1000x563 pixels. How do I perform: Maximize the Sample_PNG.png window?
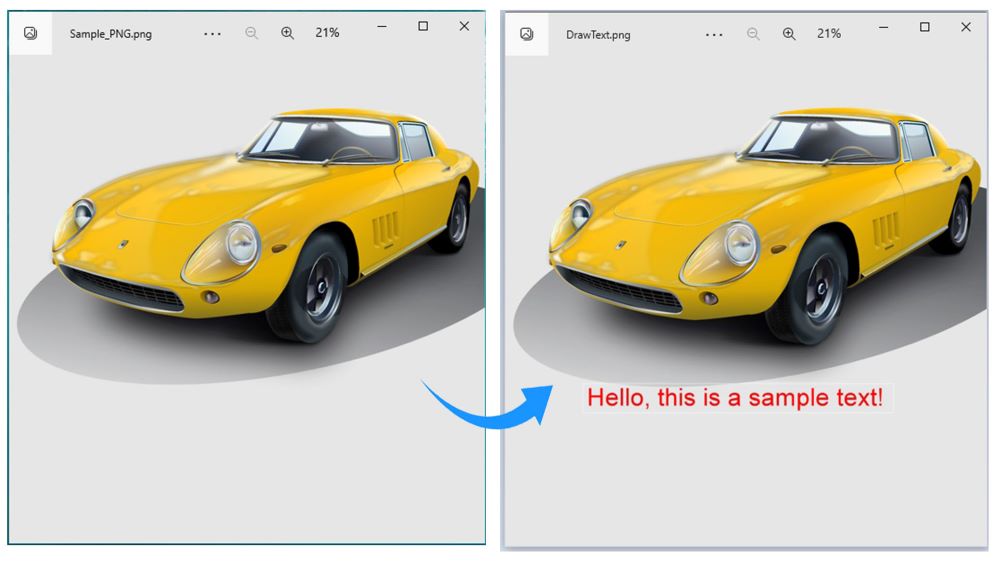423,27
